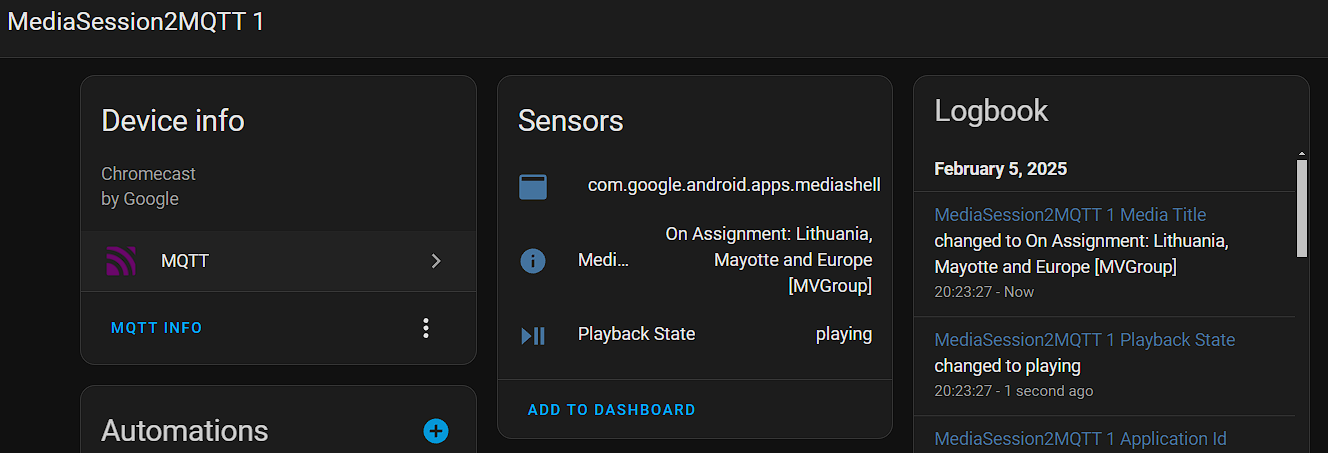1328x453 pixels.
Task: Select the Playback State sensor row
Action: 694,335
